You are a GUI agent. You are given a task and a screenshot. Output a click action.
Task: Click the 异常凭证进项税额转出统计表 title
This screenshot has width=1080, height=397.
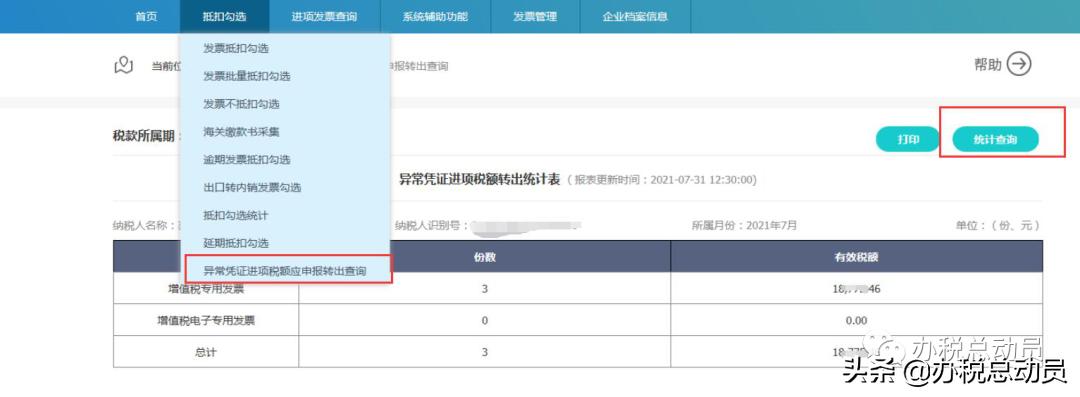[479, 179]
